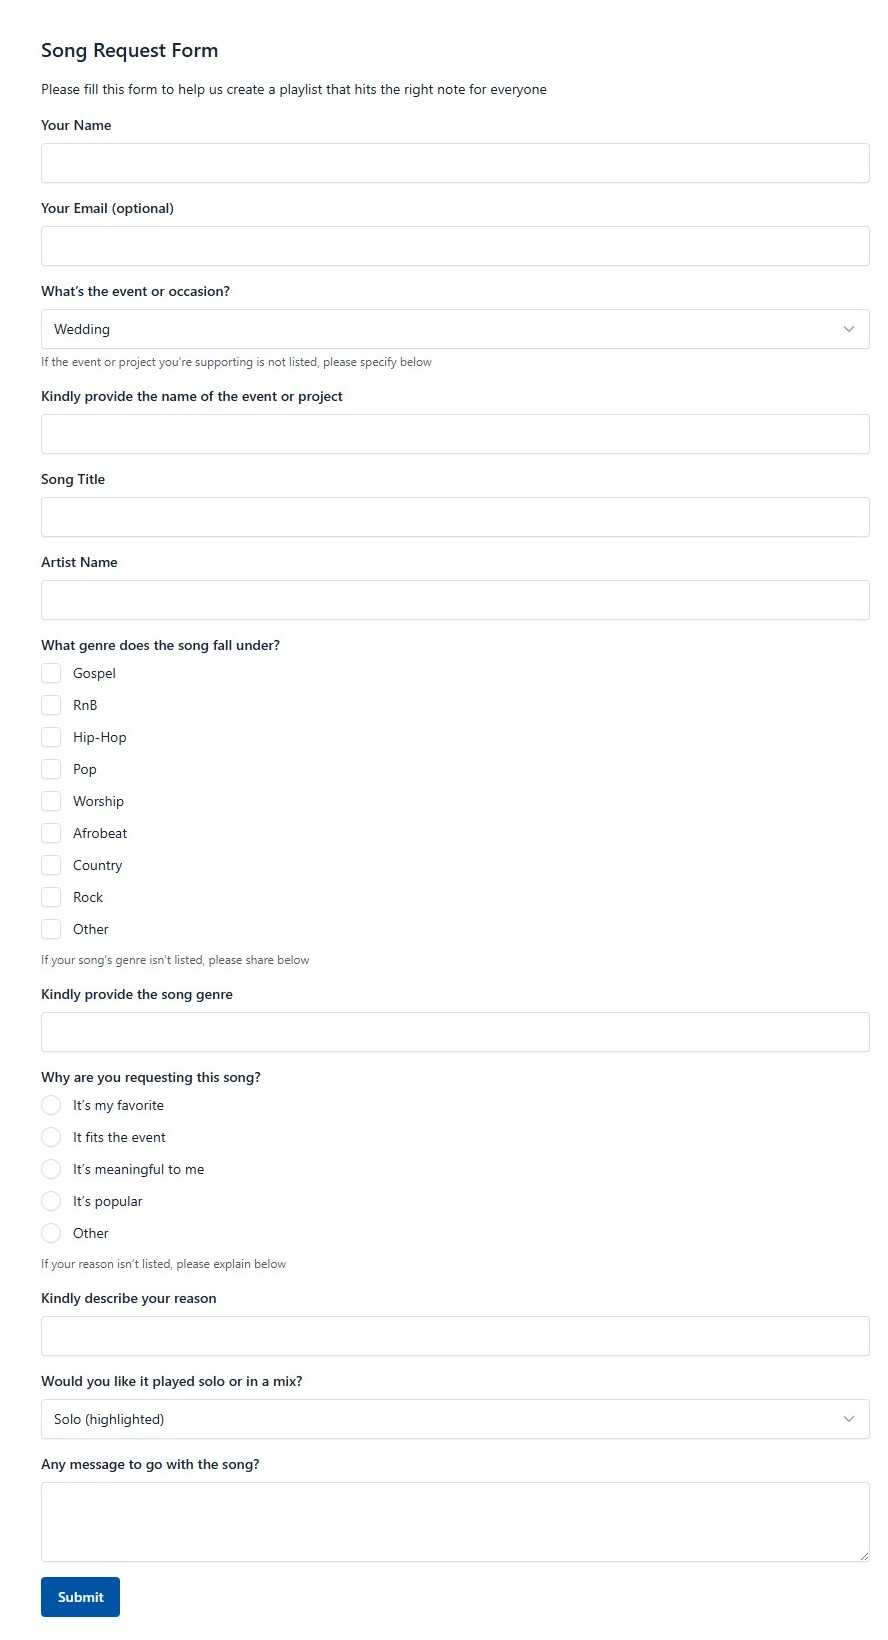The image size is (888, 1640).
Task: Click the song message text area
Action: (455, 1520)
